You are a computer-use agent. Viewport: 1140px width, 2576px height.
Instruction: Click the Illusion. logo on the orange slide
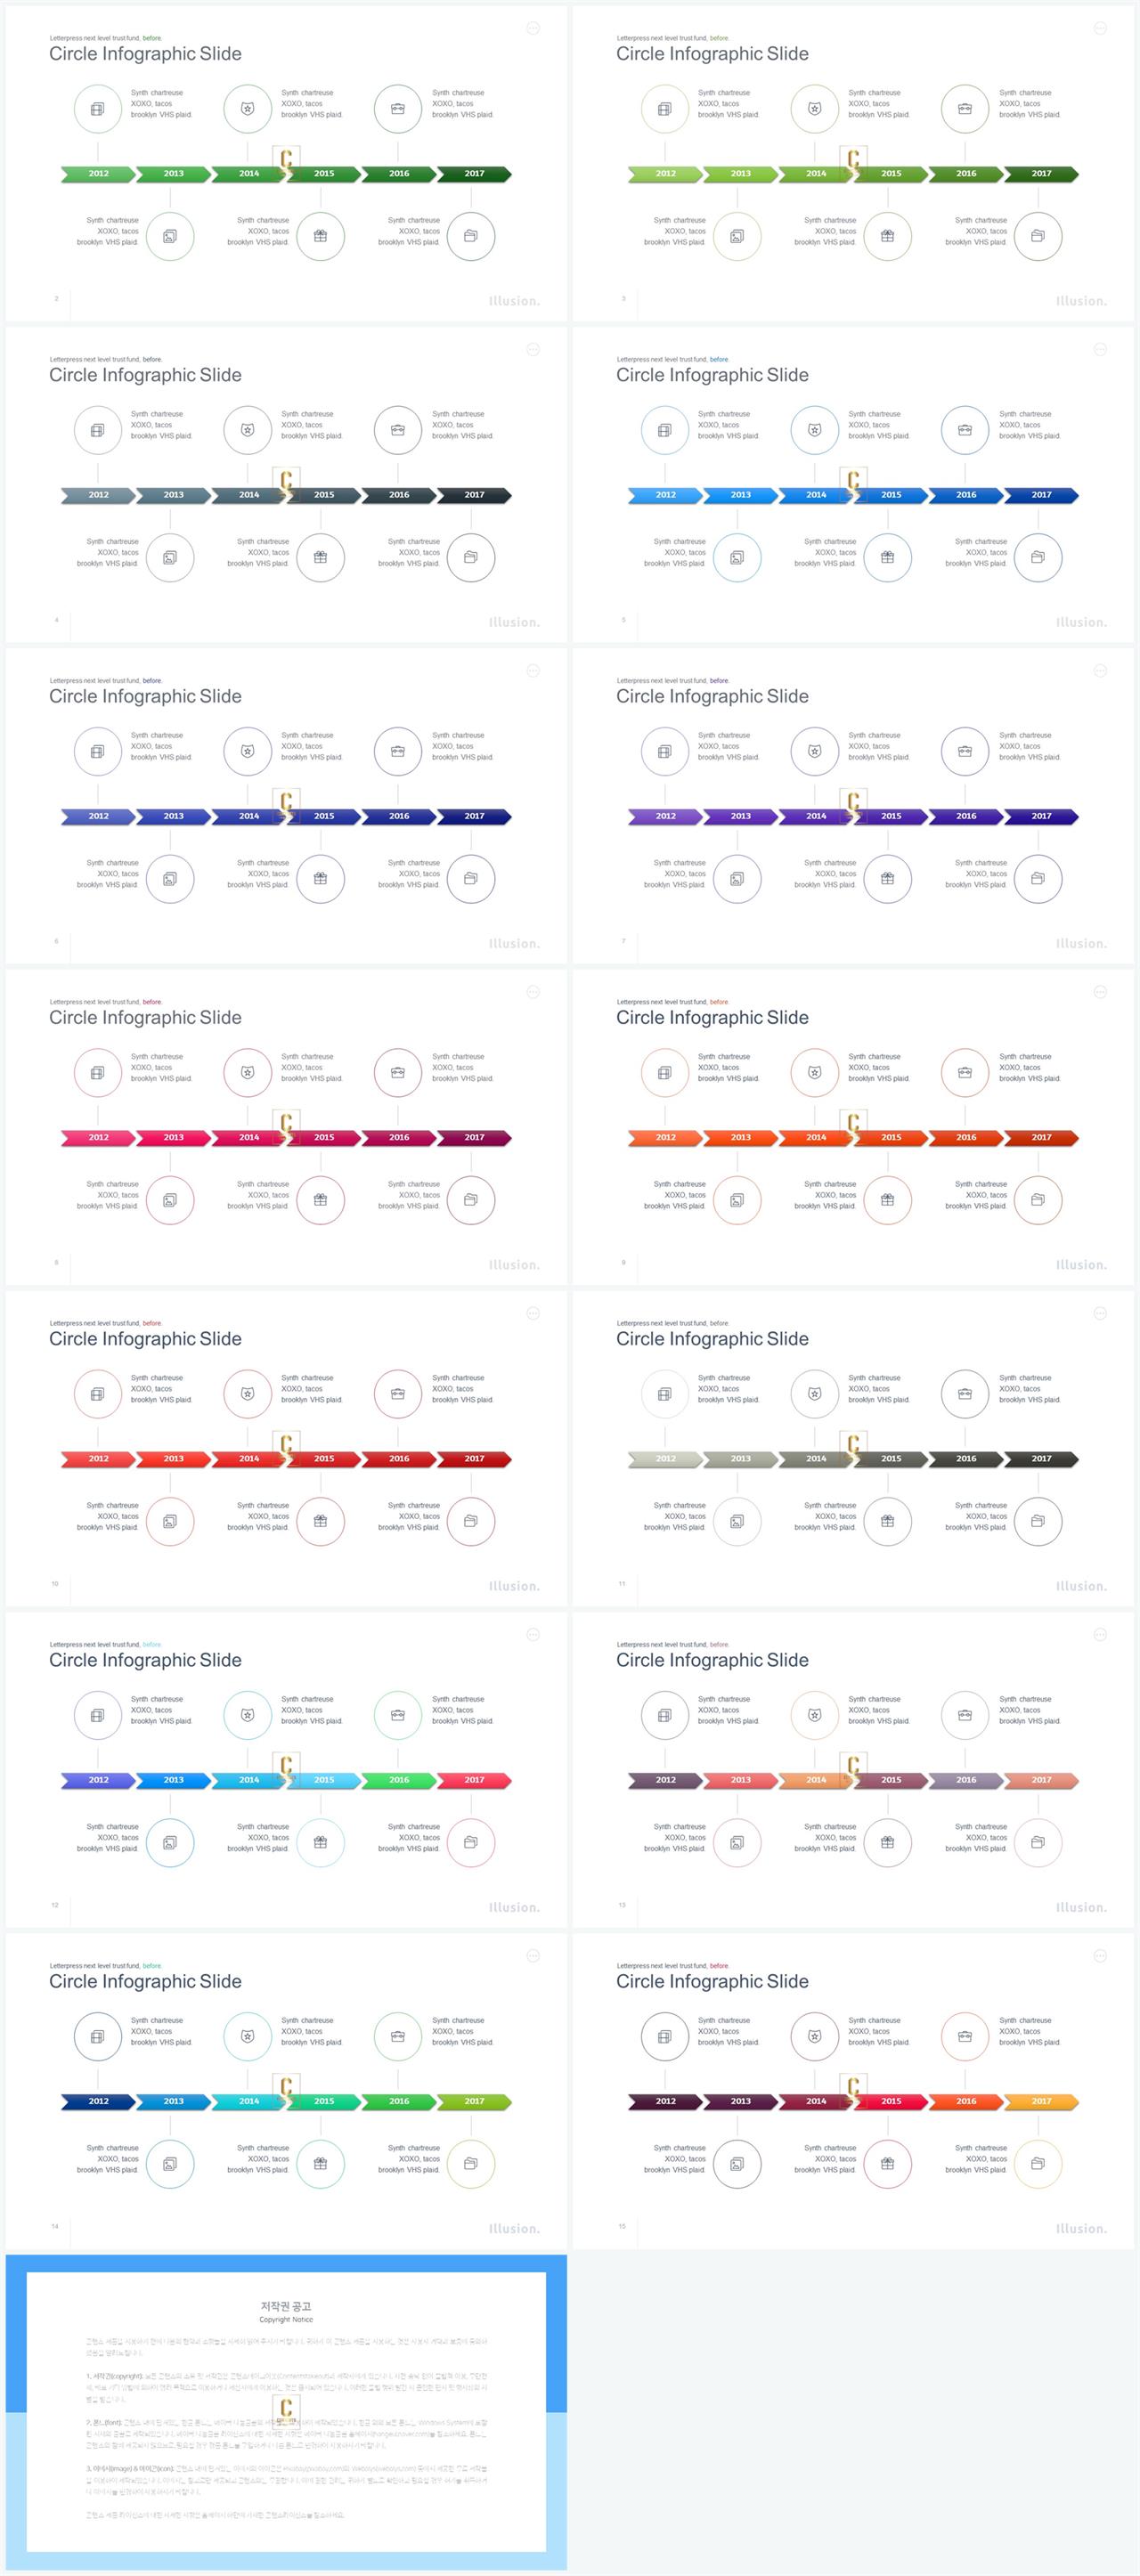1081,1265
